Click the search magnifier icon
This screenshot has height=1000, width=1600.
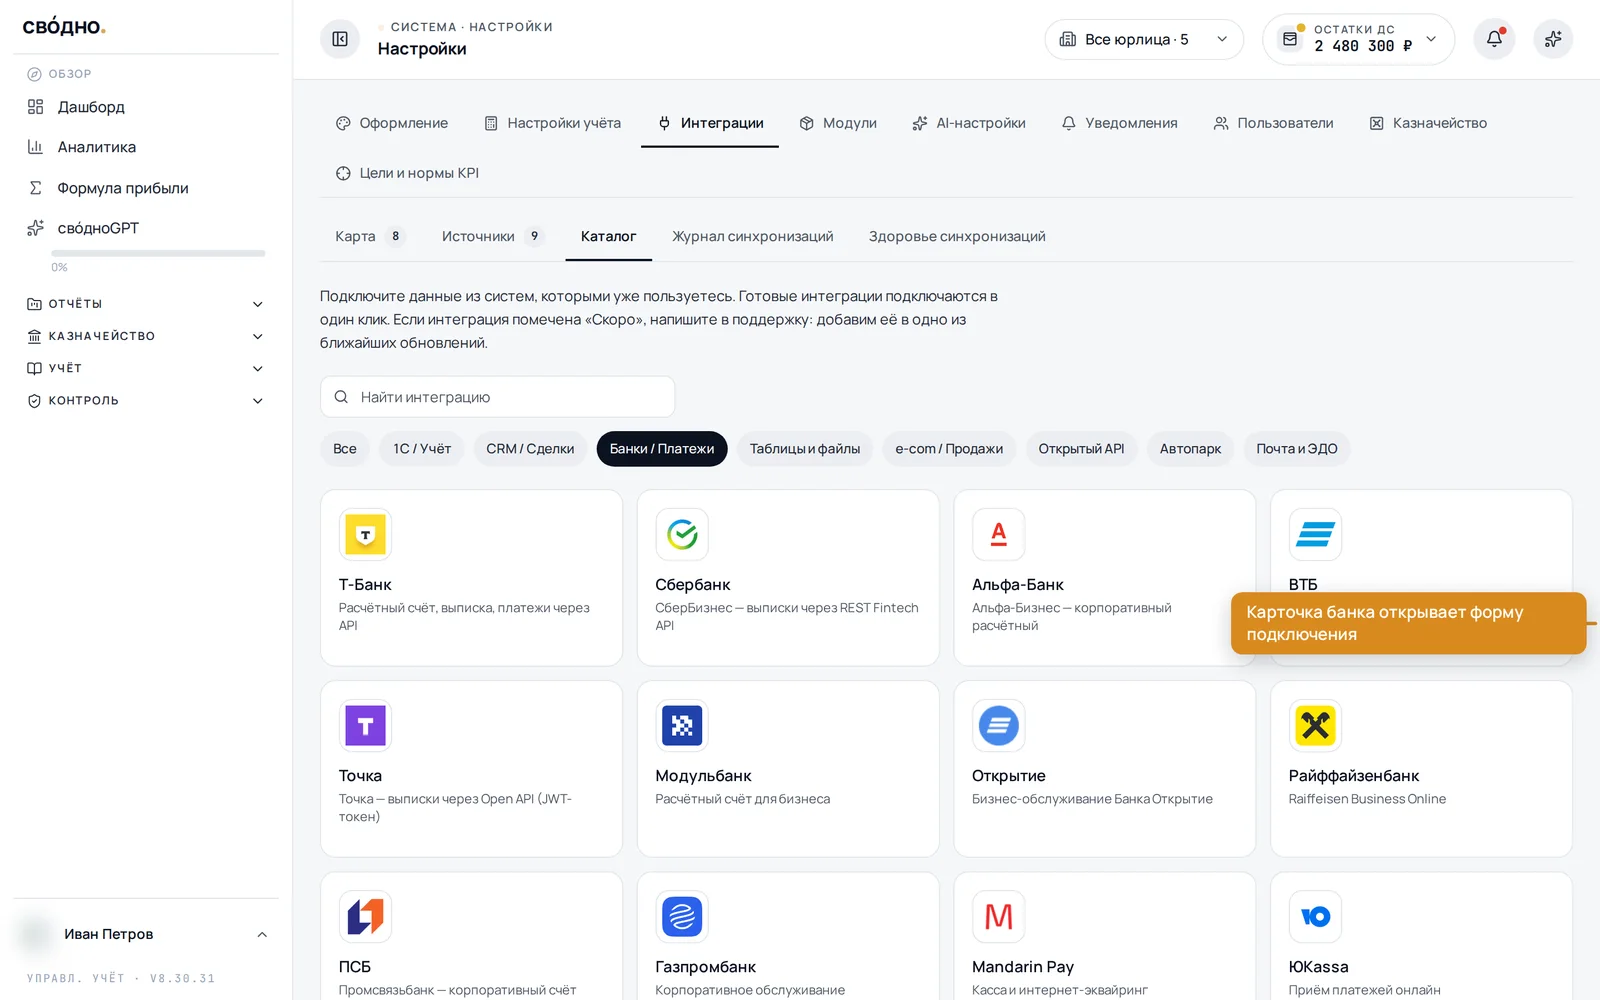tap(341, 397)
